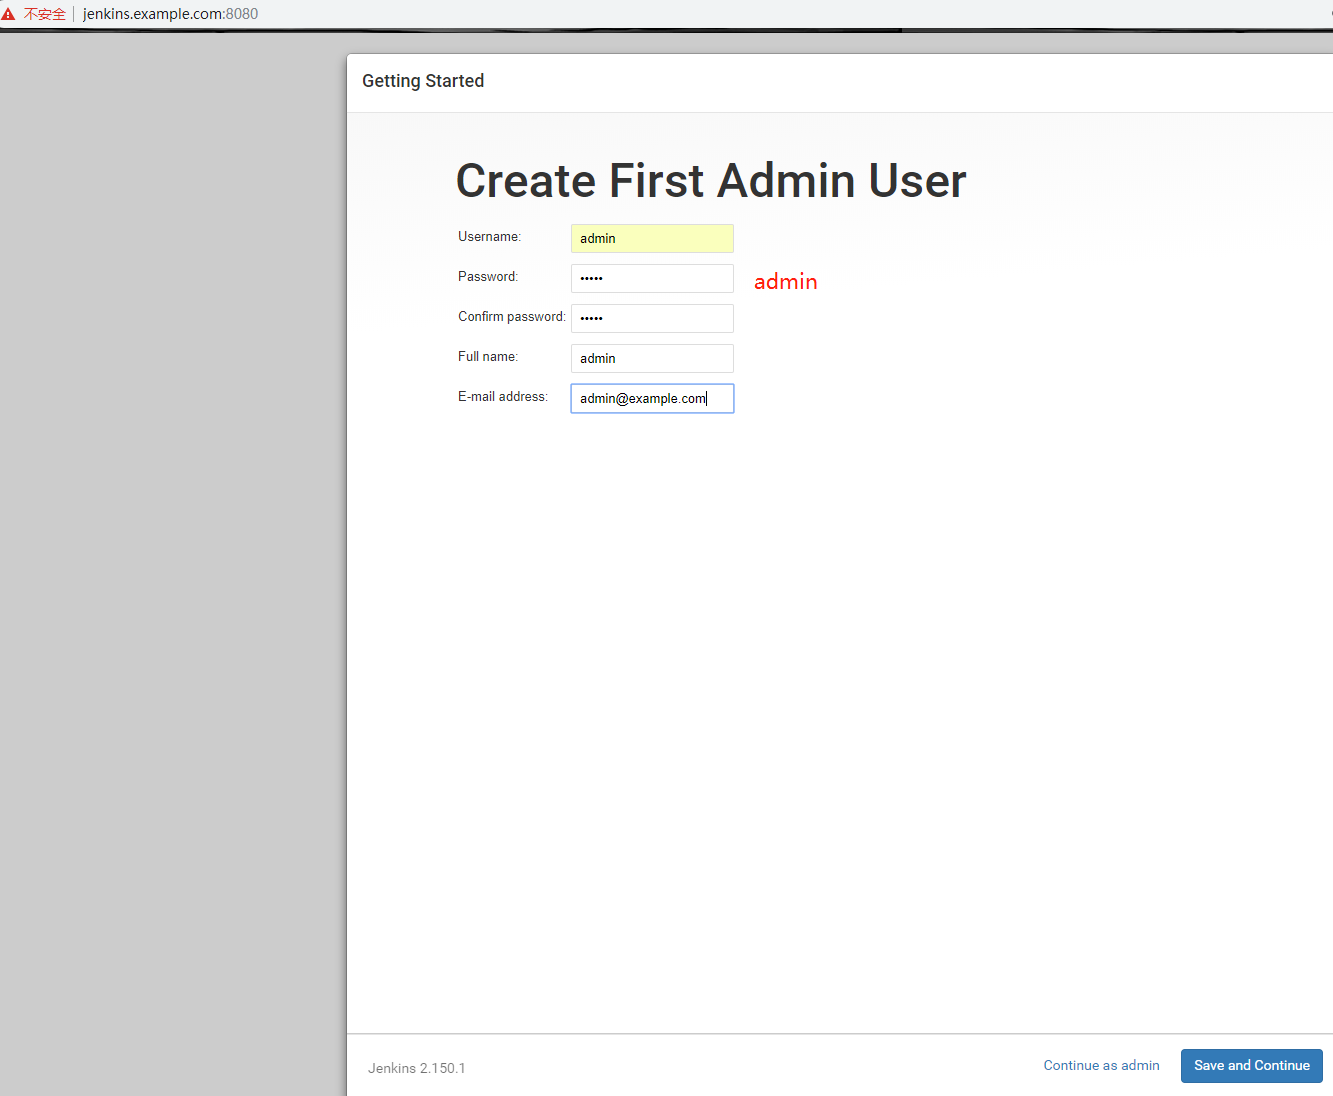Click the 不安全 security warning text
Screen dimensions: 1333x1096
pos(45,14)
